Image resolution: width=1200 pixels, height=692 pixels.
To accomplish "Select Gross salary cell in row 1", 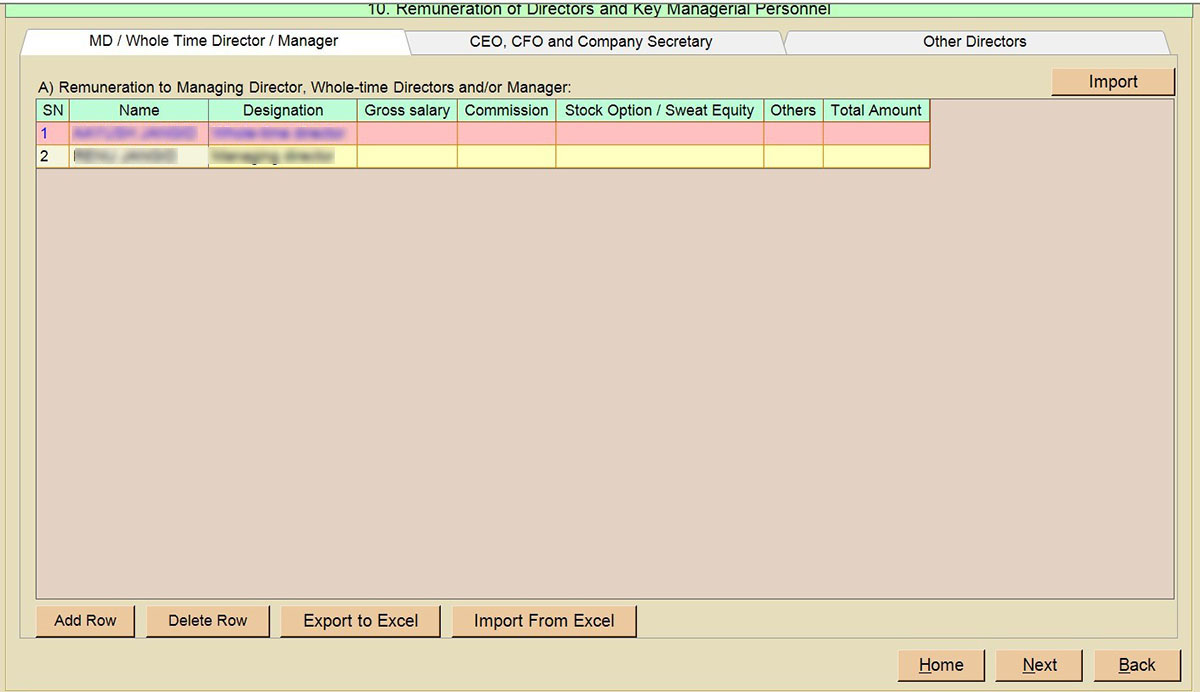I will [x=407, y=133].
